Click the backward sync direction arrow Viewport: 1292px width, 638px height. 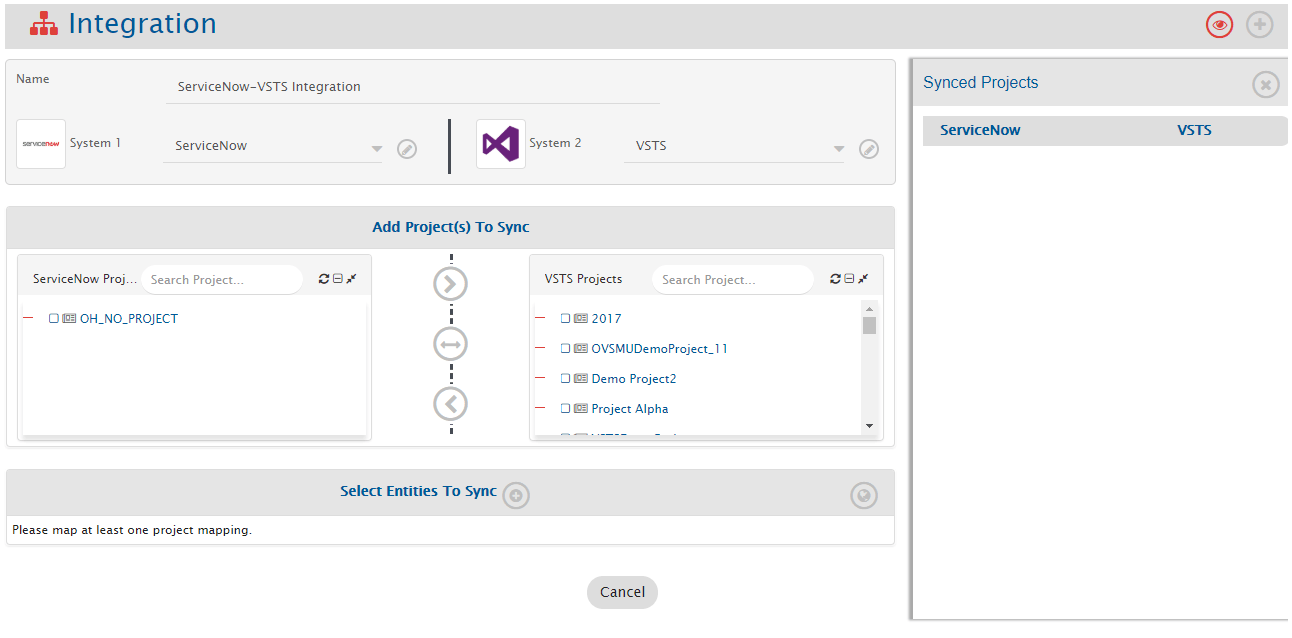[x=450, y=404]
